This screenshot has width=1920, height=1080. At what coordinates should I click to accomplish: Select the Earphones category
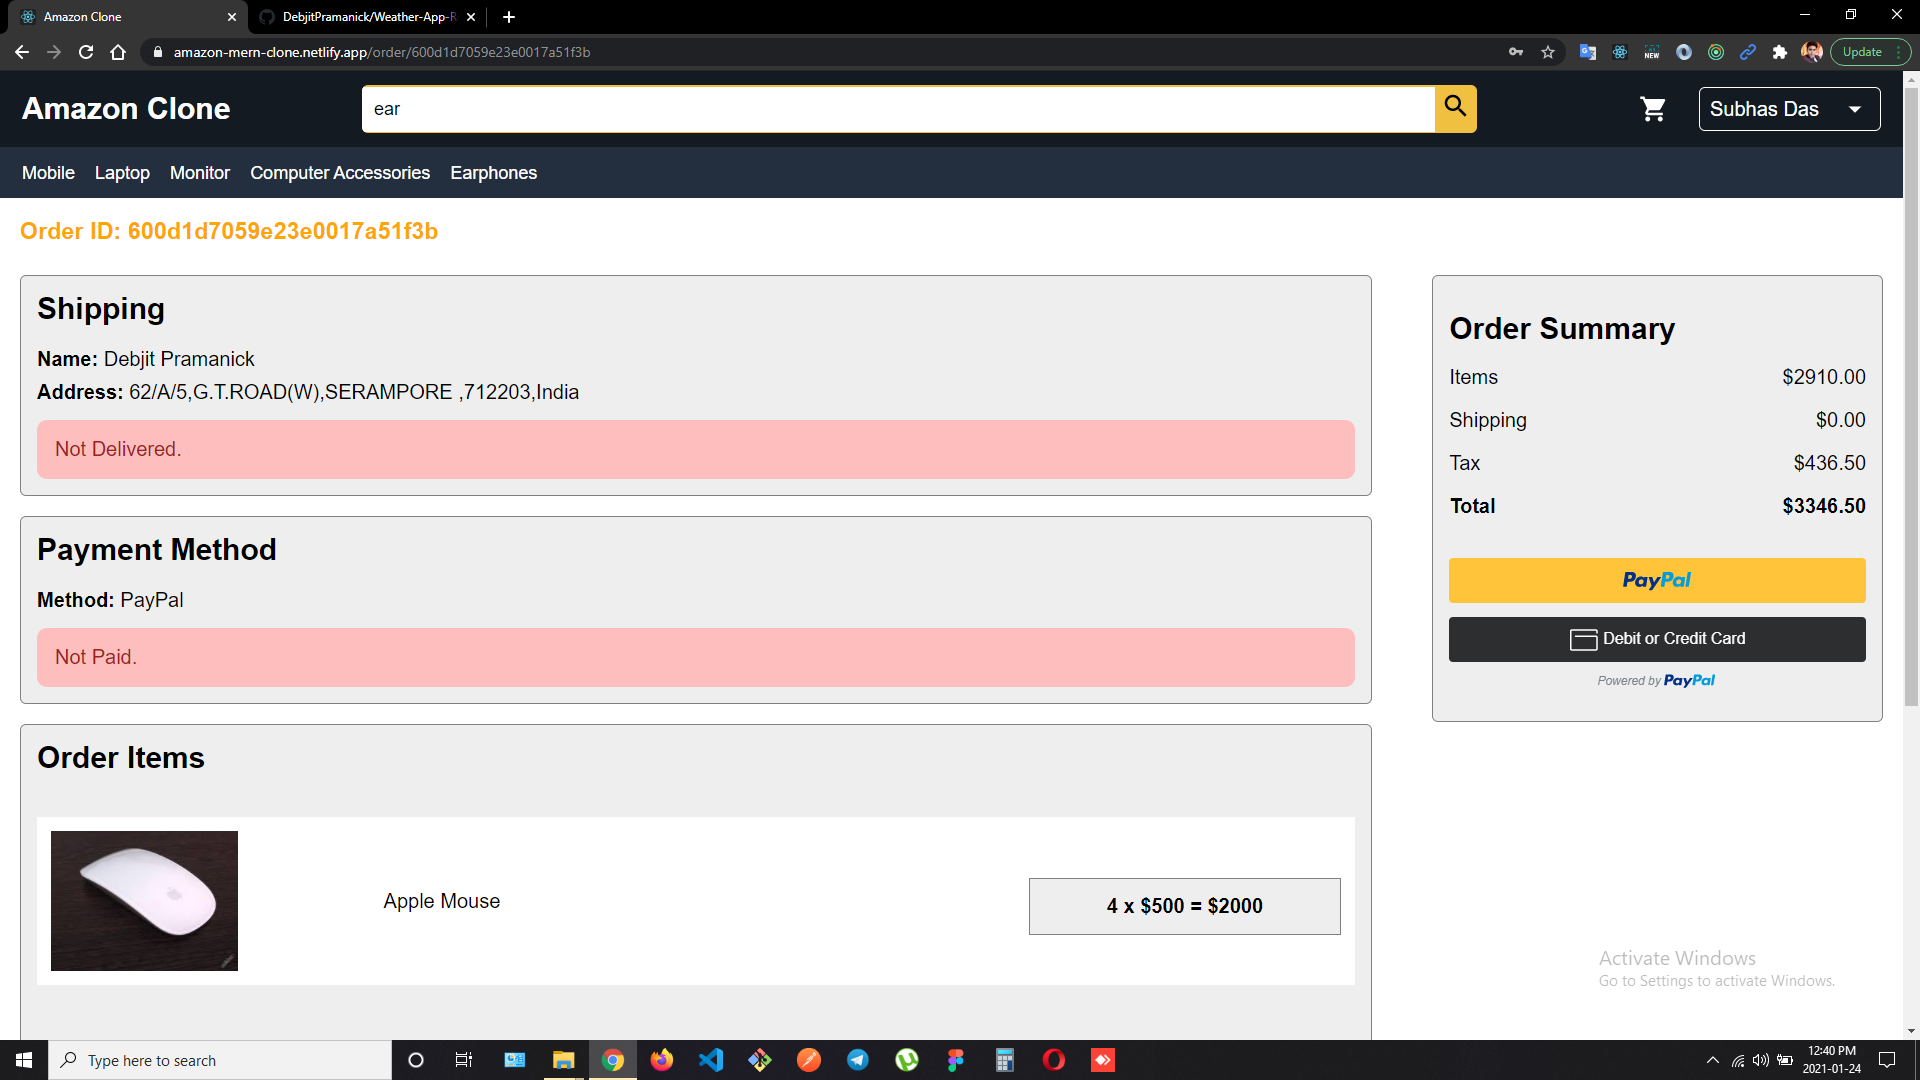[493, 173]
